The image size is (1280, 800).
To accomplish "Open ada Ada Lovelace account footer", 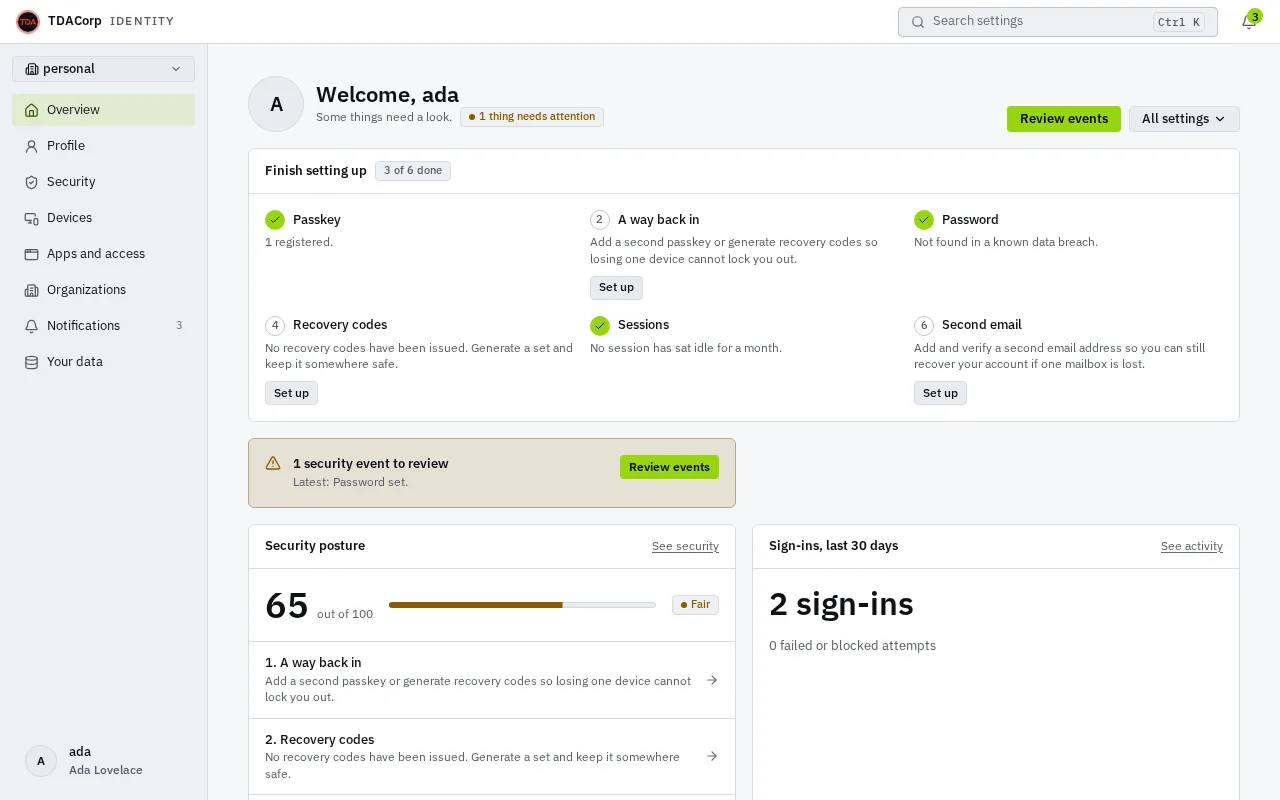I will click(x=103, y=760).
